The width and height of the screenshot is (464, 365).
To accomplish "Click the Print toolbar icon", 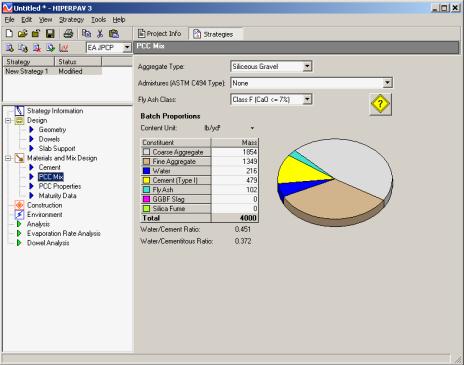I will click(68, 33).
